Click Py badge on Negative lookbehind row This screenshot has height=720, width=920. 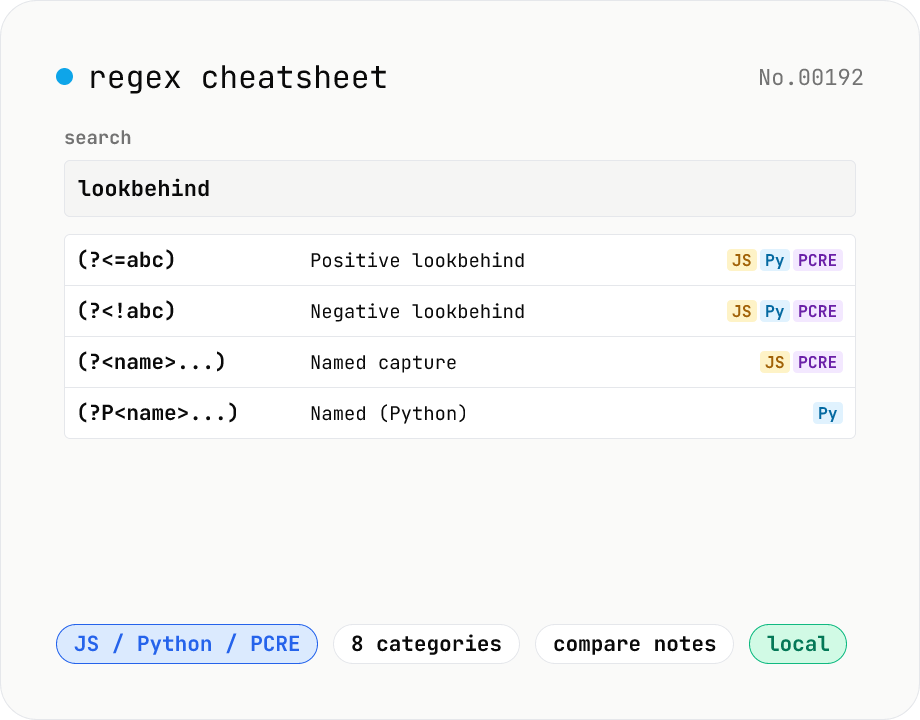774,311
